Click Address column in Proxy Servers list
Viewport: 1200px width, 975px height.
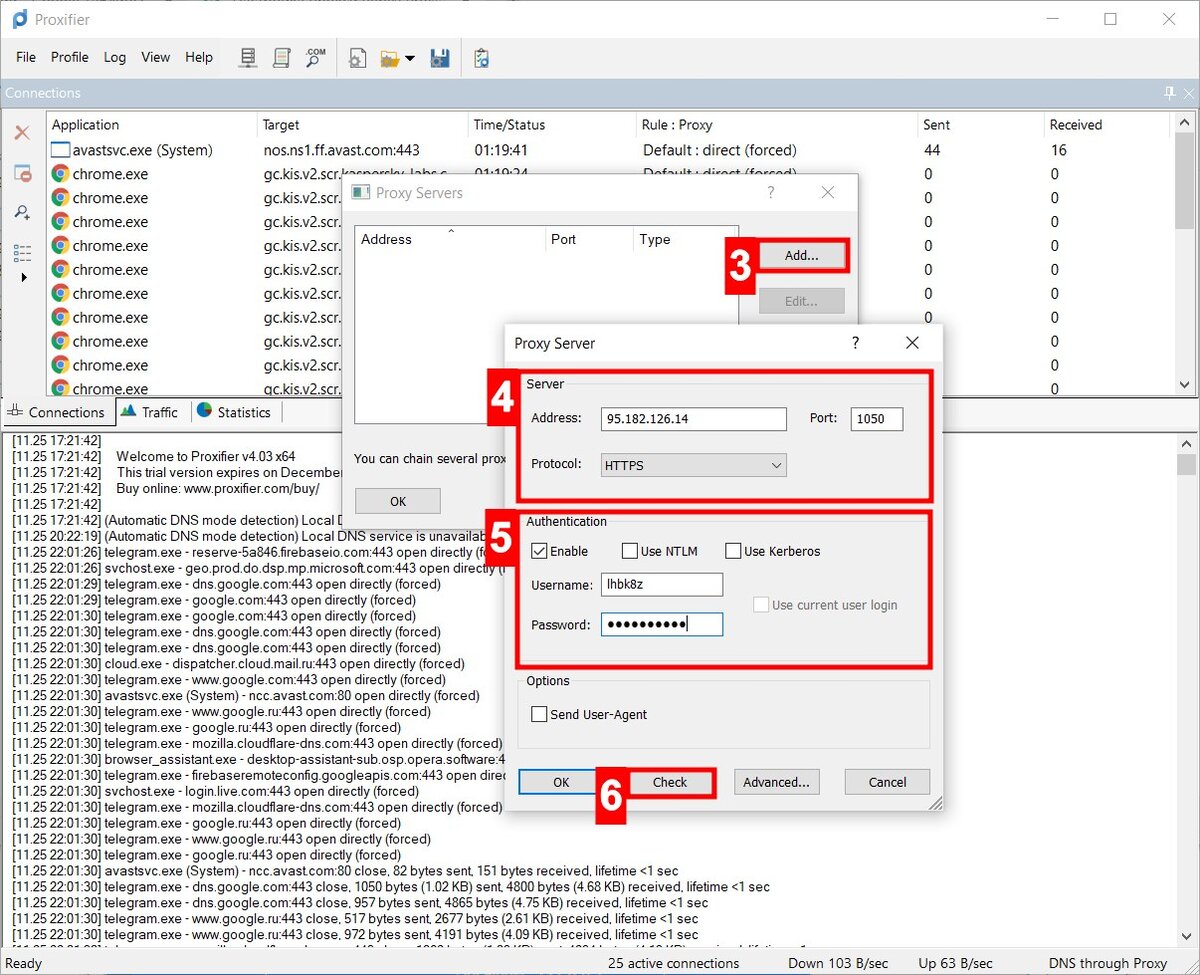coord(450,239)
